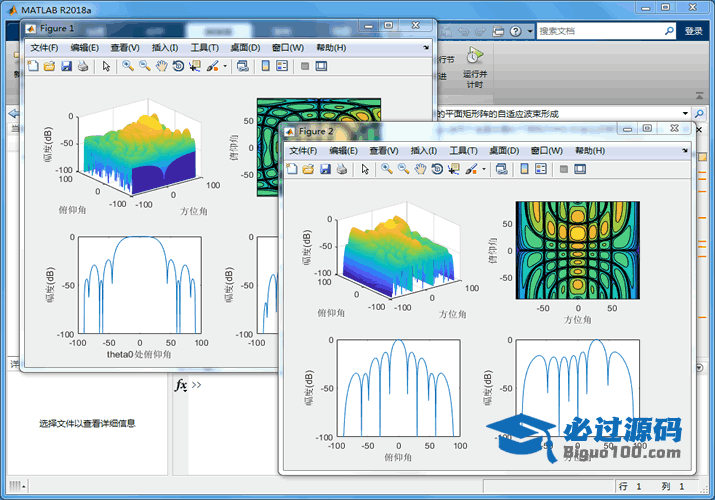715x500 pixels.
Task: Click the Print icon in Figure 1 toolbar
Action: click(83, 66)
